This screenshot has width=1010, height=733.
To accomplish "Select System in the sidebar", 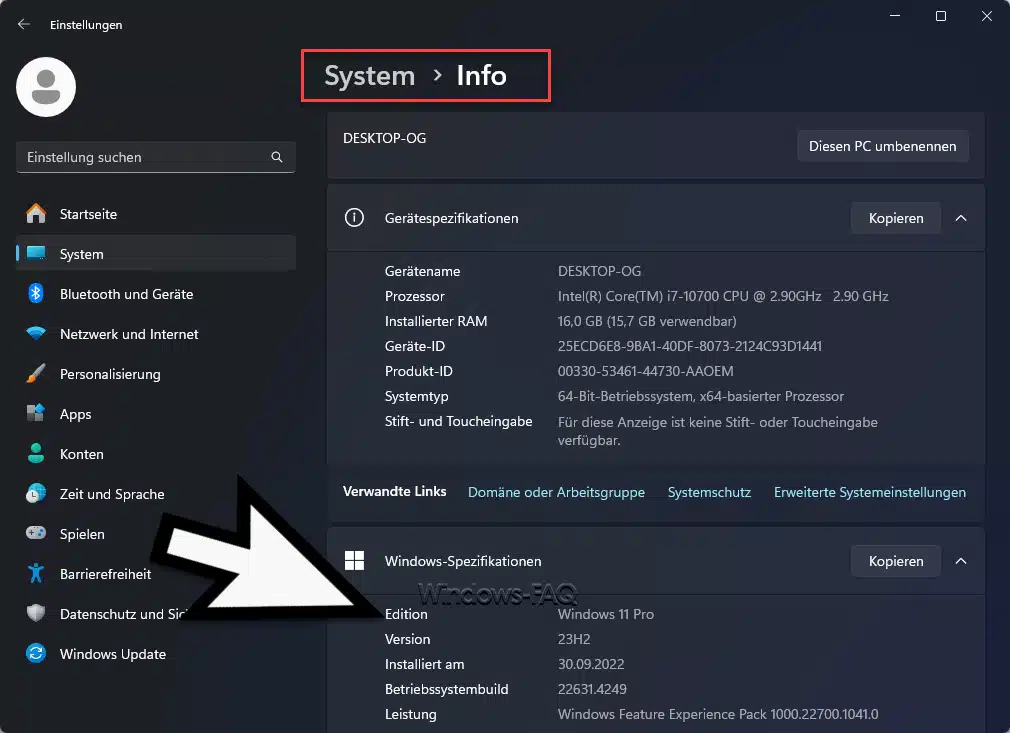I will (80, 253).
